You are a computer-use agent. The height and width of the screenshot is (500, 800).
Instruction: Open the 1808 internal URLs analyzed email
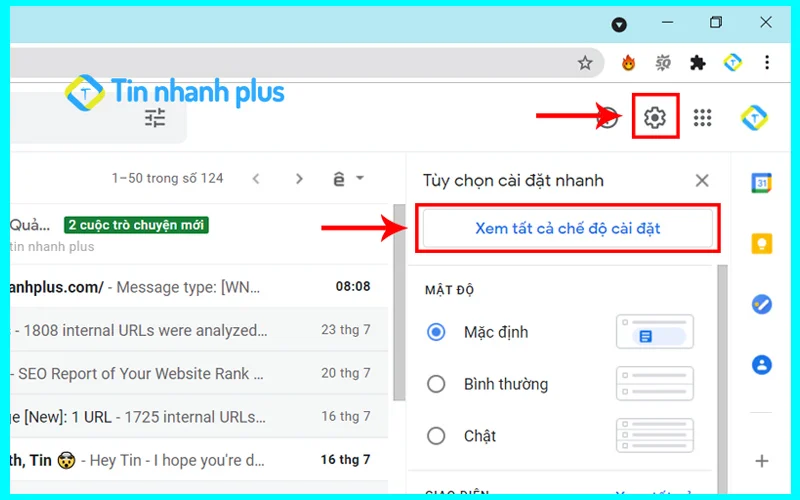(x=199, y=330)
